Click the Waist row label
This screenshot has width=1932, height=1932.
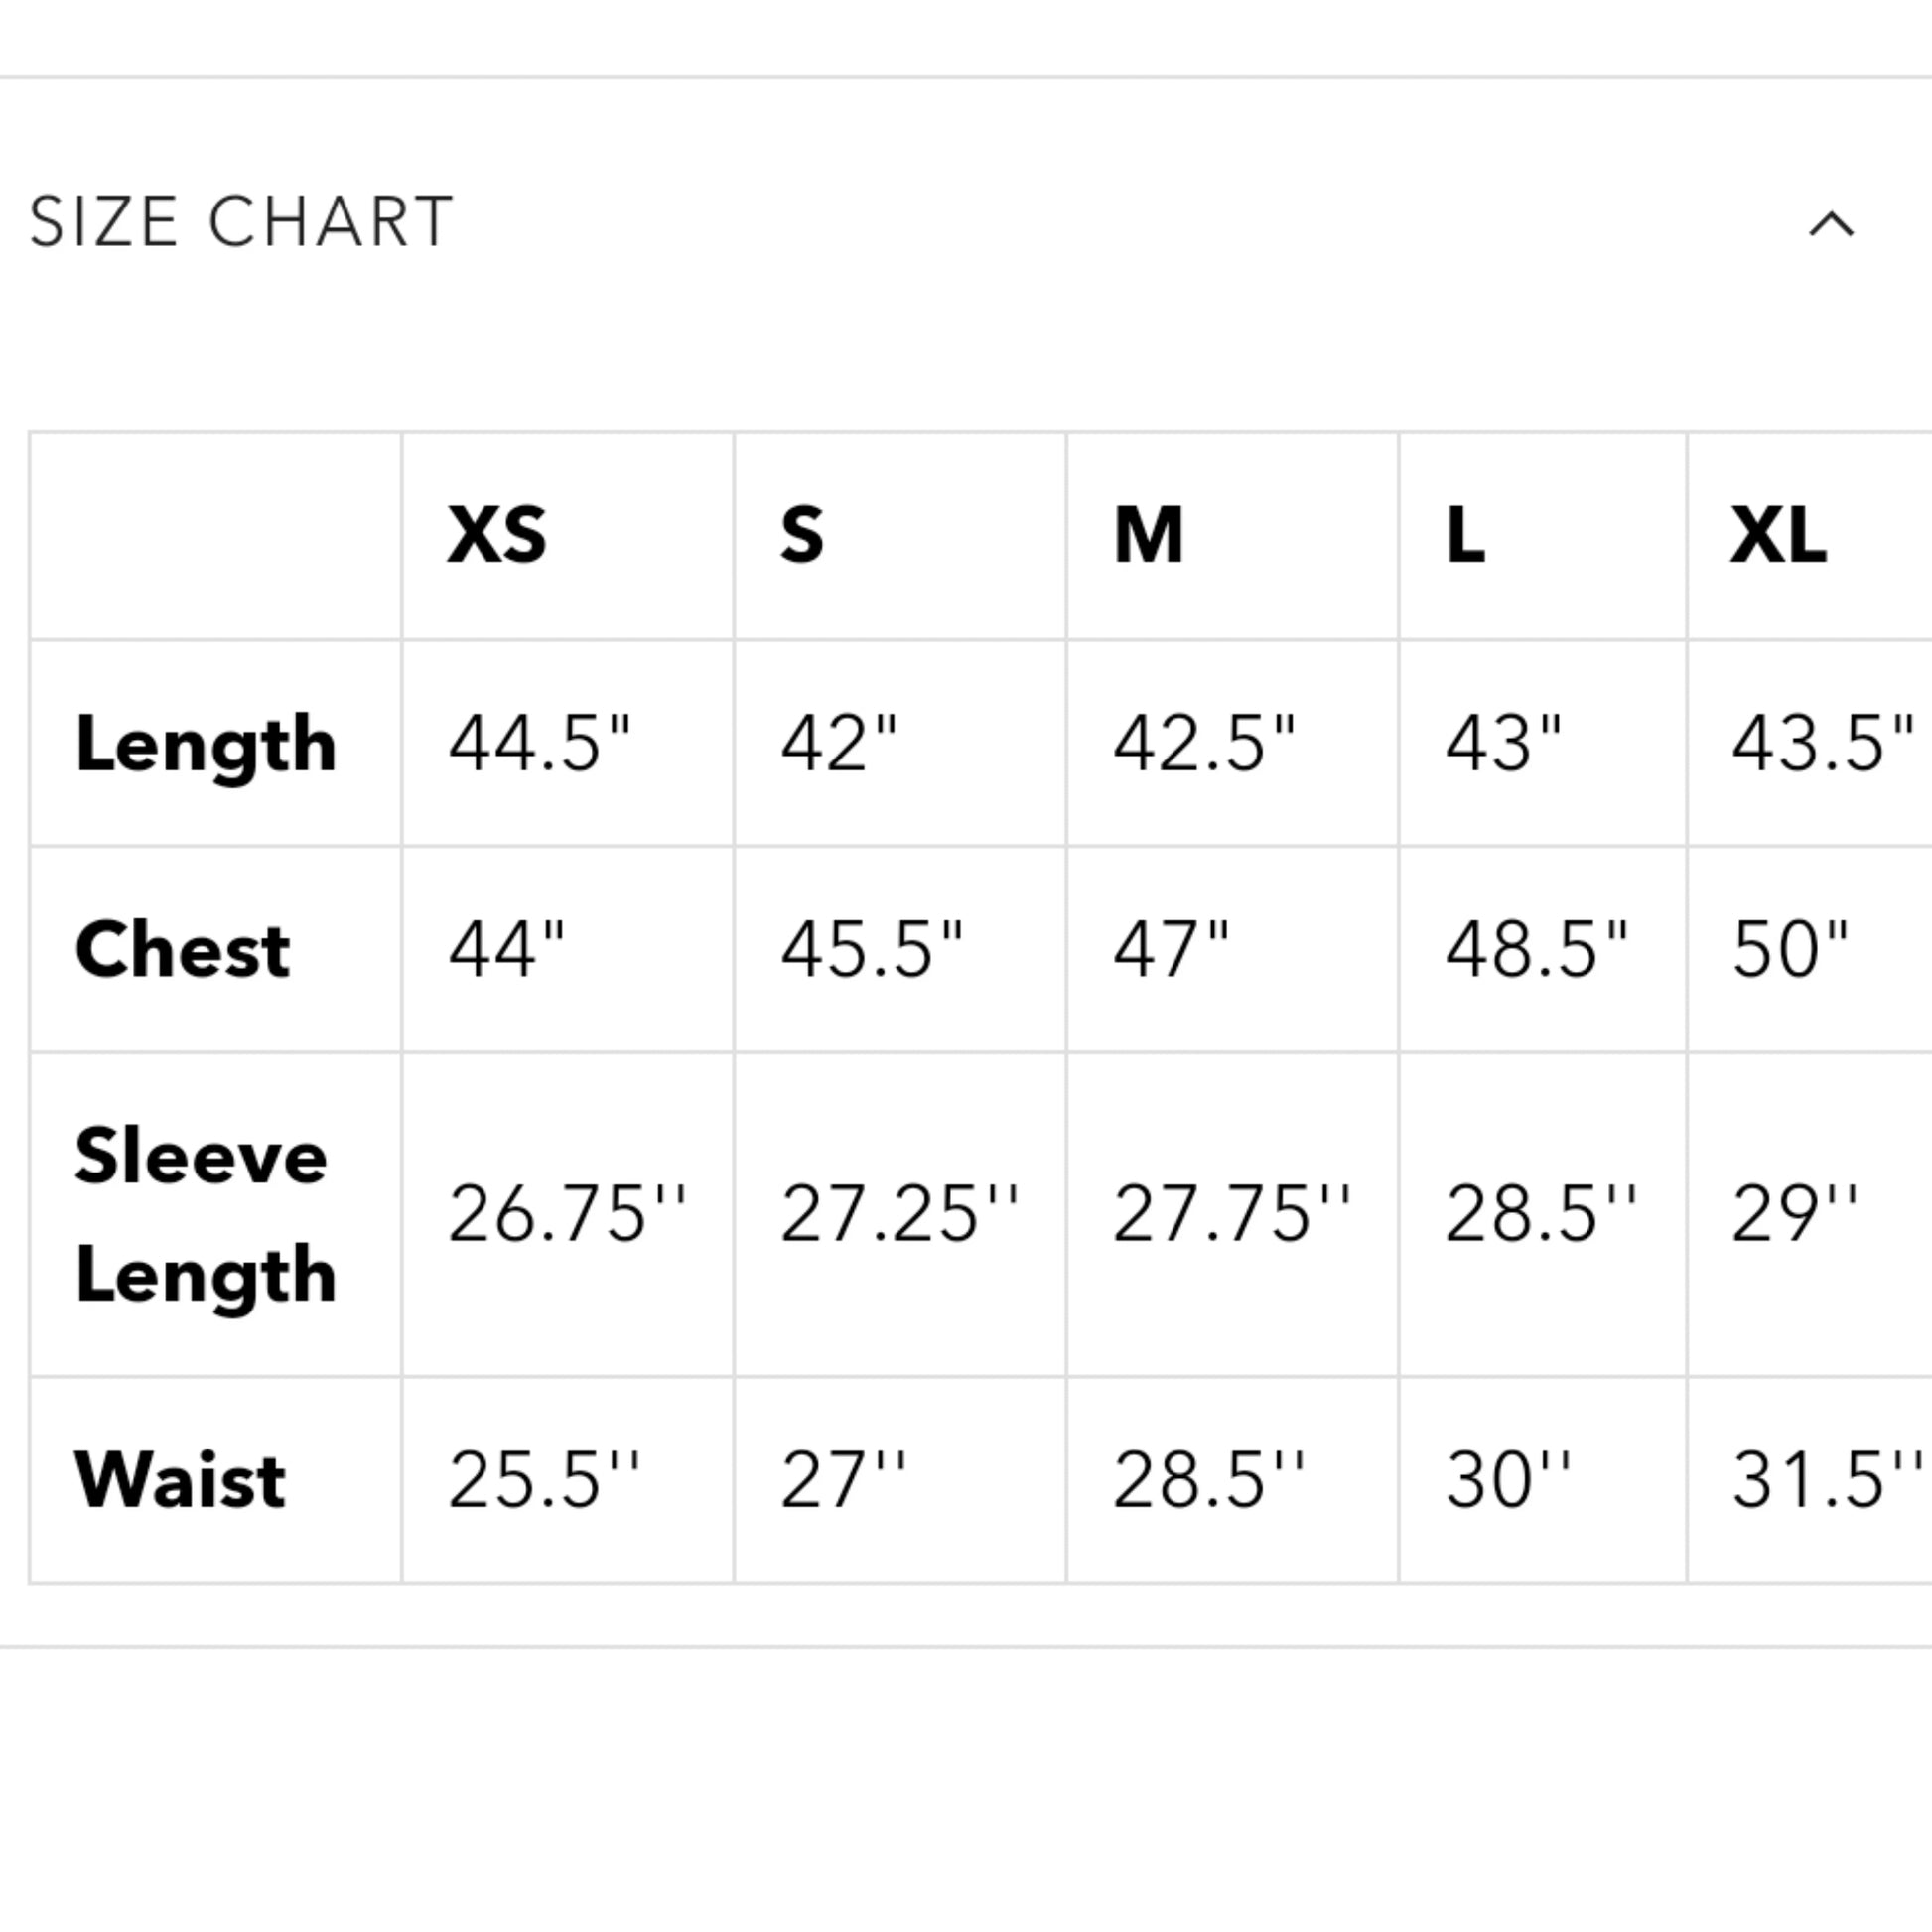coord(180,1480)
